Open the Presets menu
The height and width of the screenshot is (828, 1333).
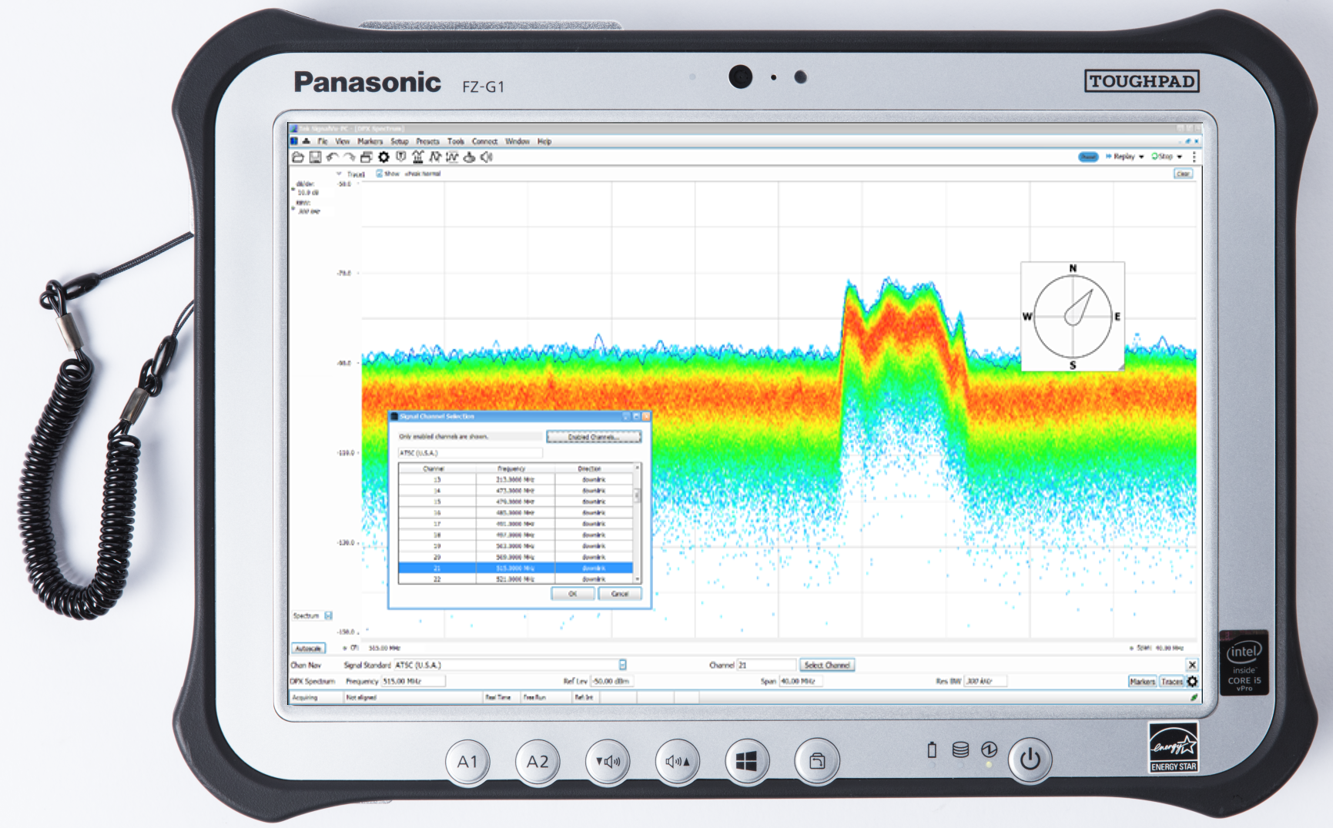point(427,142)
